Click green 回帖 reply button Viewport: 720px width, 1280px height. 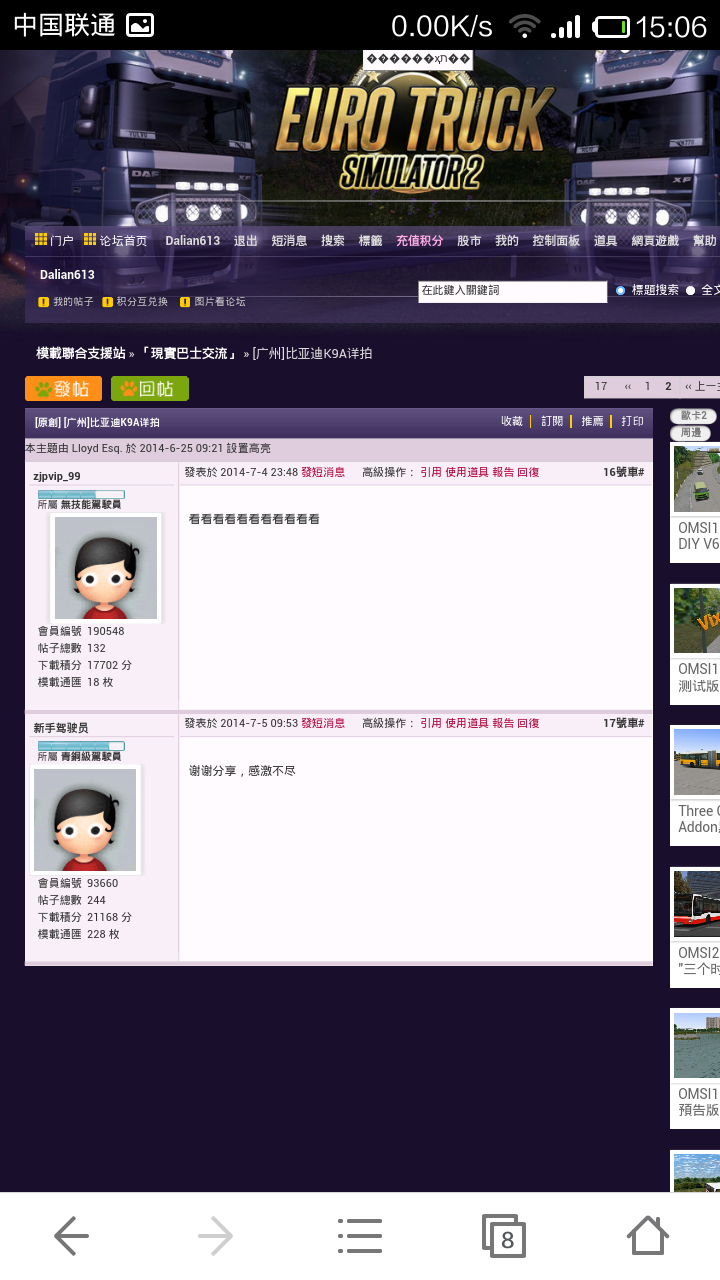point(149,389)
